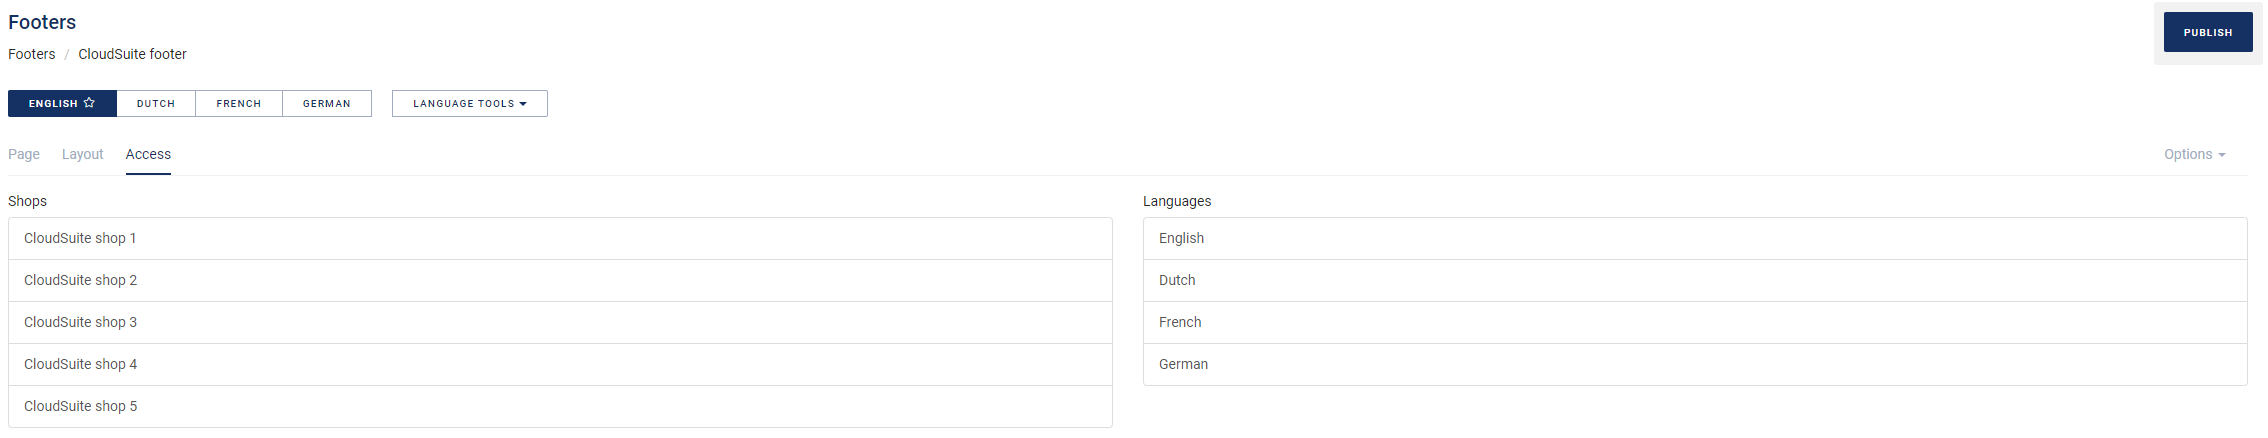Open the Page tab
This screenshot has height=438, width=2268.
pos(24,154)
